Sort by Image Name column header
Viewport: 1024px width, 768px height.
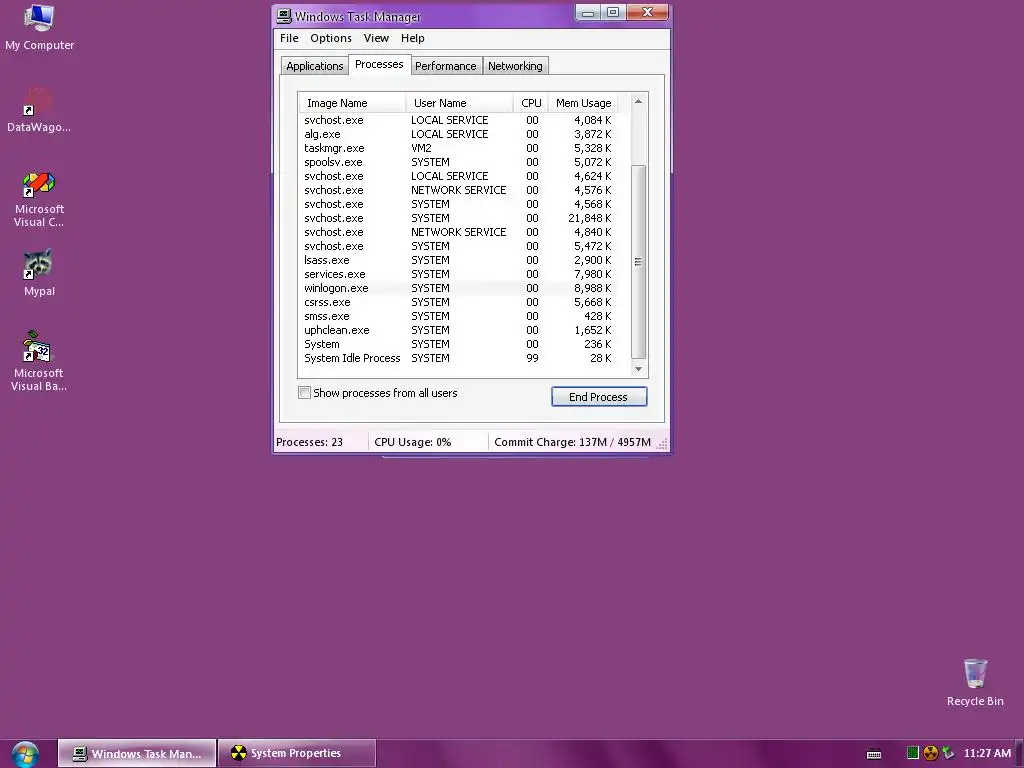click(353, 103)
